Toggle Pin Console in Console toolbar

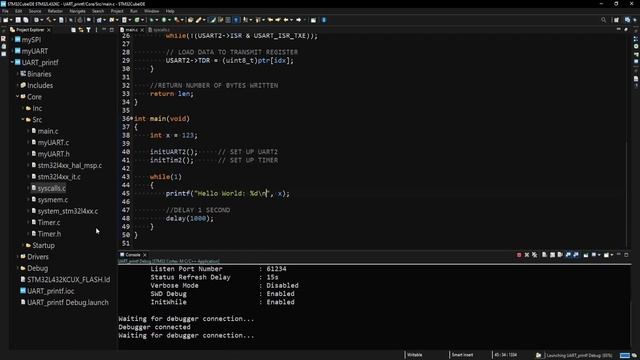[586, 255]
